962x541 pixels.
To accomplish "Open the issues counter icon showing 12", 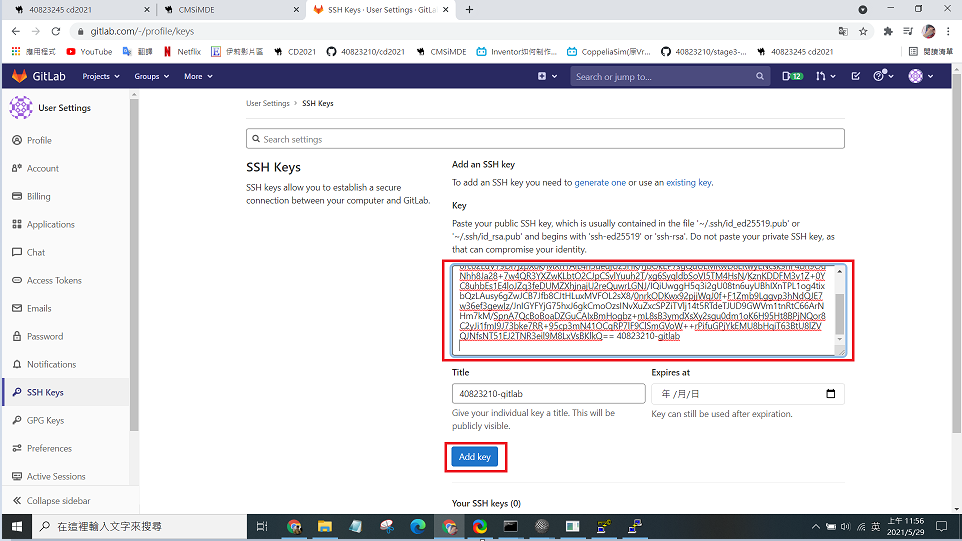I will [792, 76].
